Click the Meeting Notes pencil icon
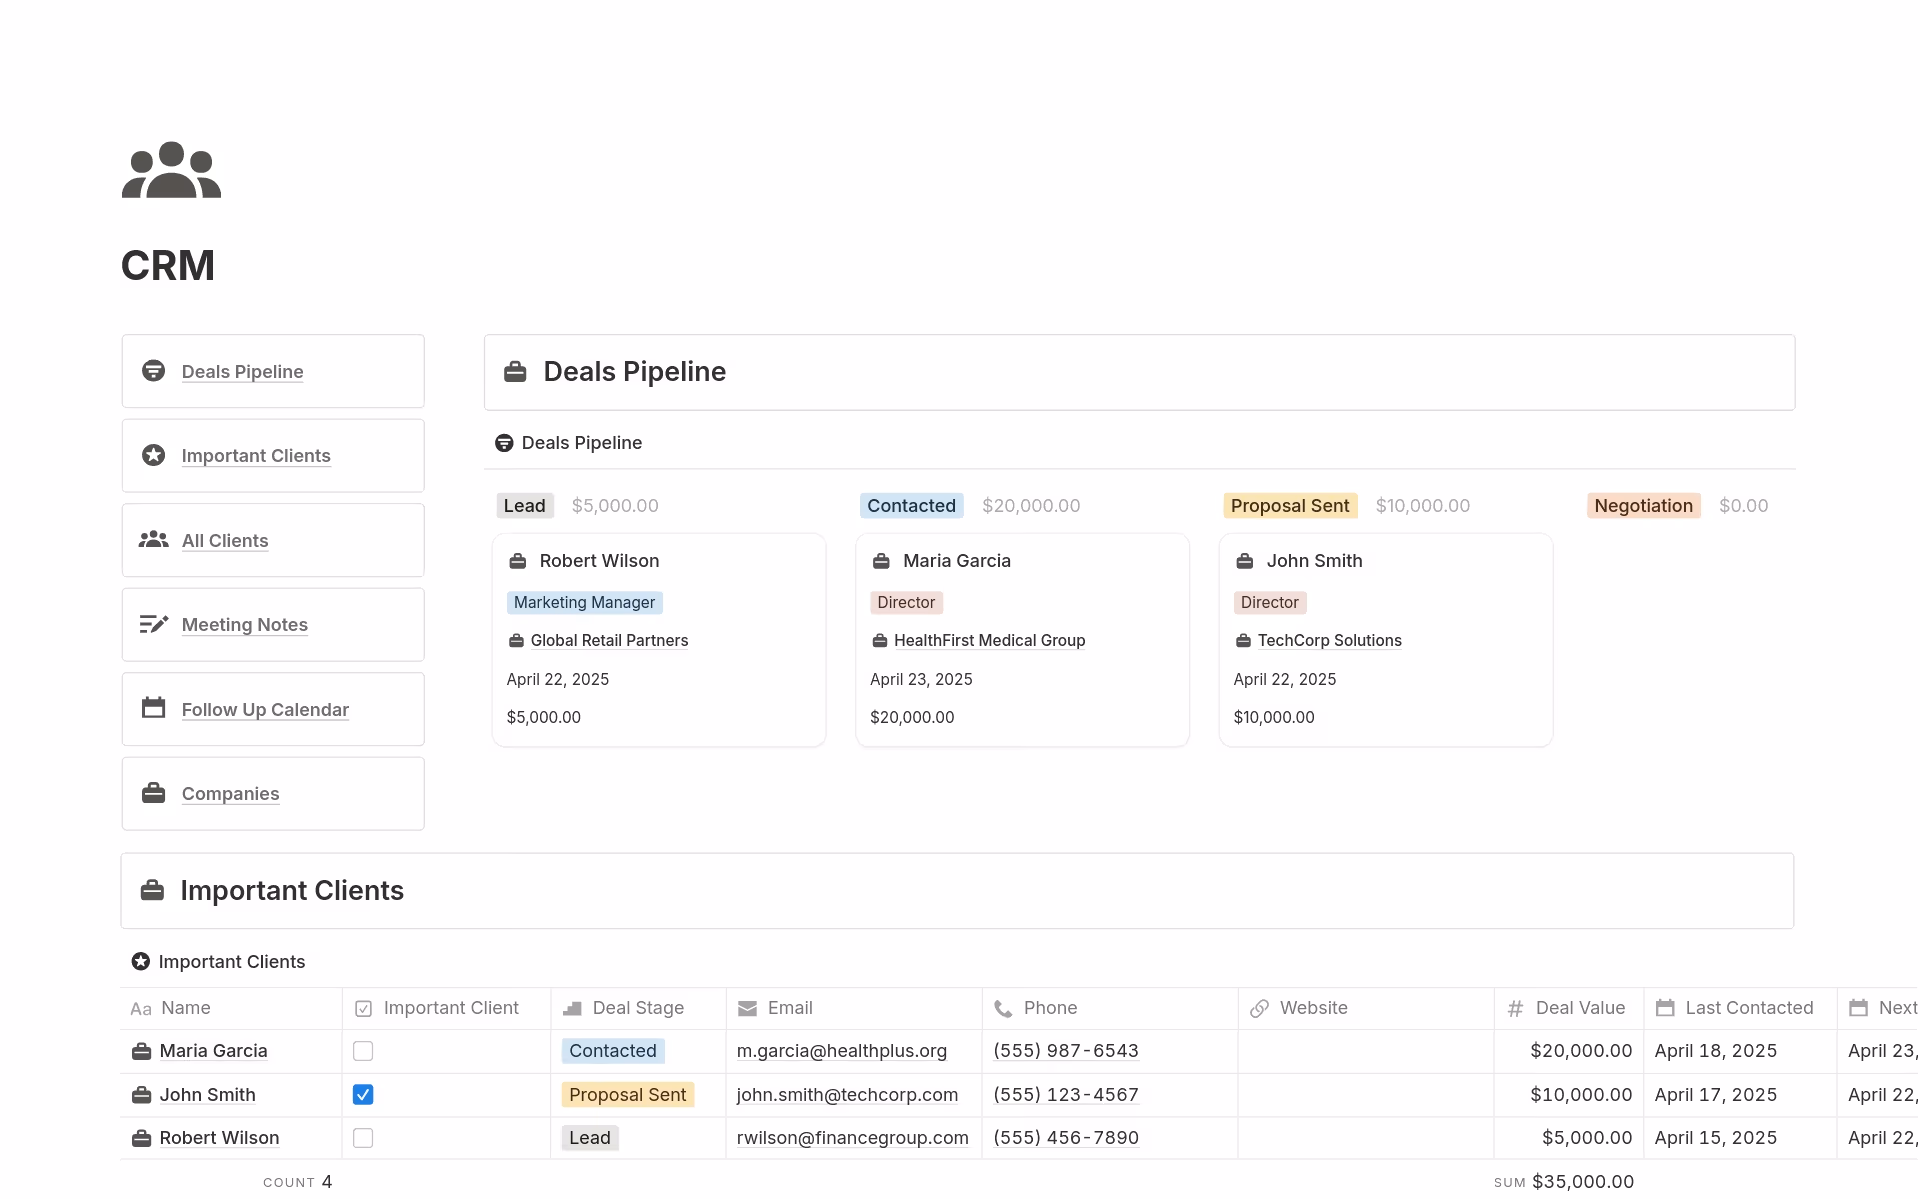 point(153,624)
